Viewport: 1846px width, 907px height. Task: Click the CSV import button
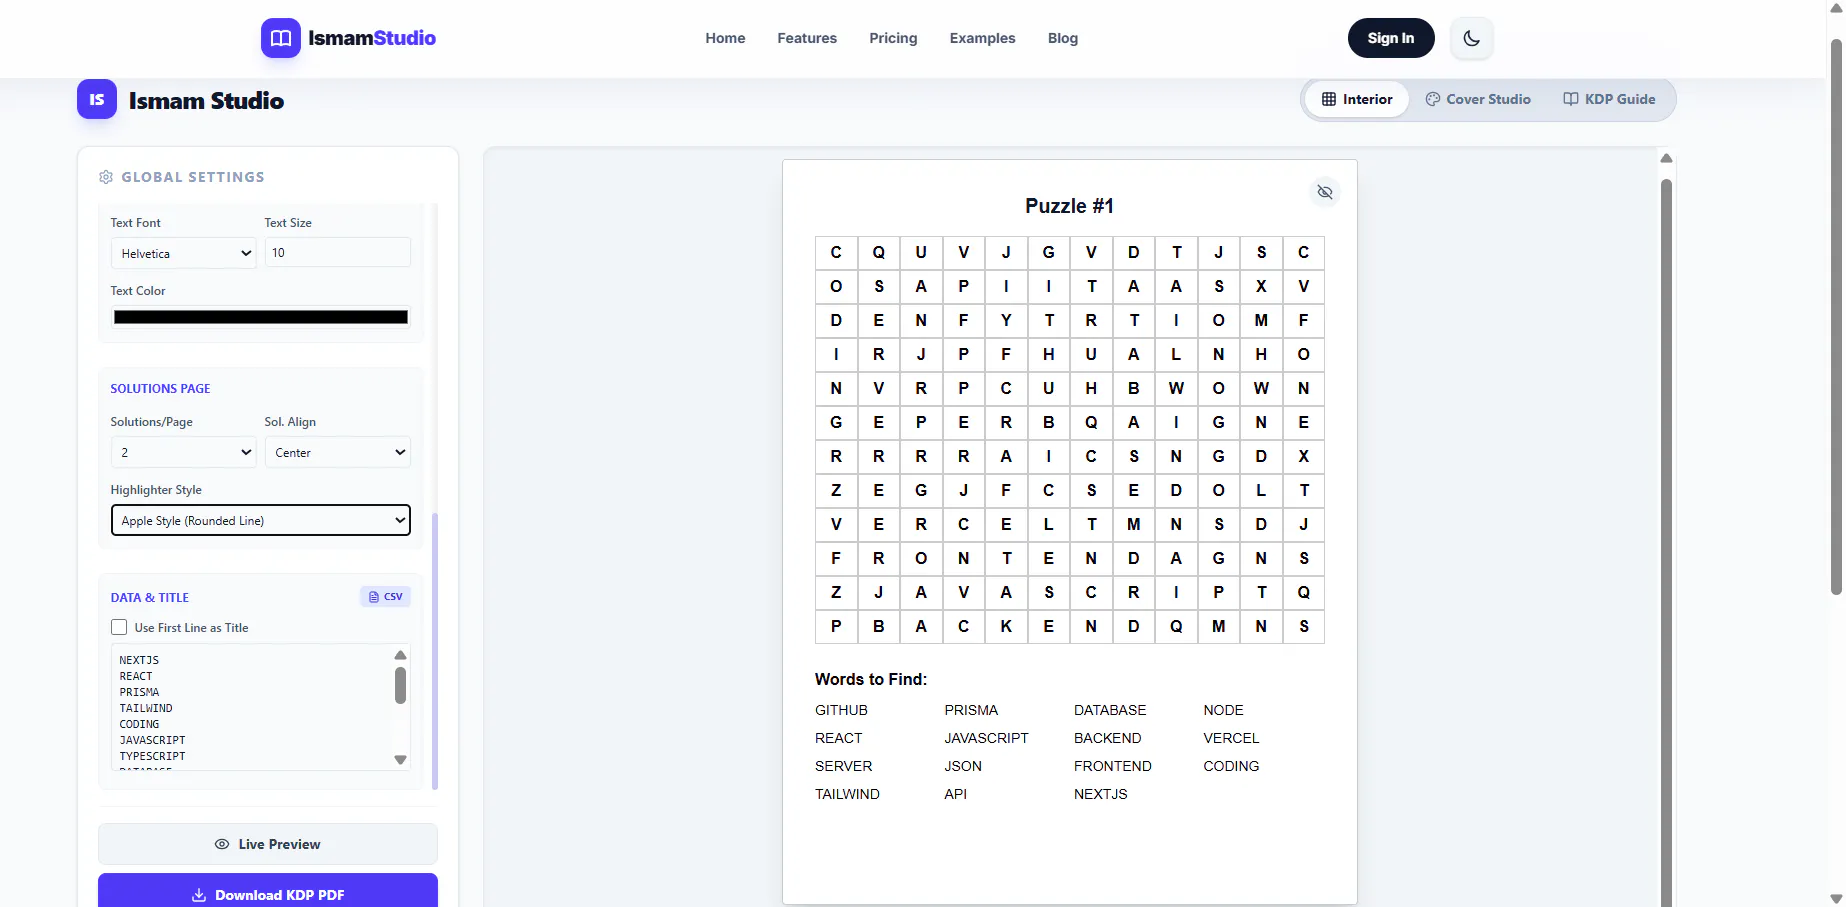tap(386, 597)
